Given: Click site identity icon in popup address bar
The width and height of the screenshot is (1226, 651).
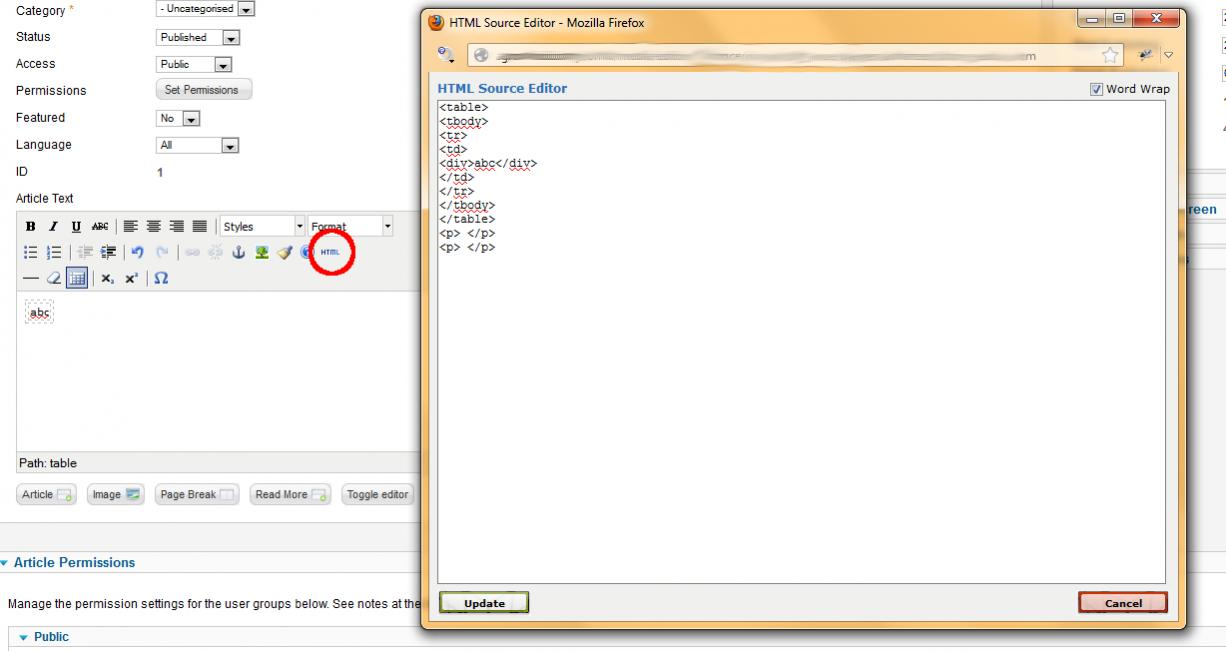Looking at the screenshot, I should tap(481, 56).
